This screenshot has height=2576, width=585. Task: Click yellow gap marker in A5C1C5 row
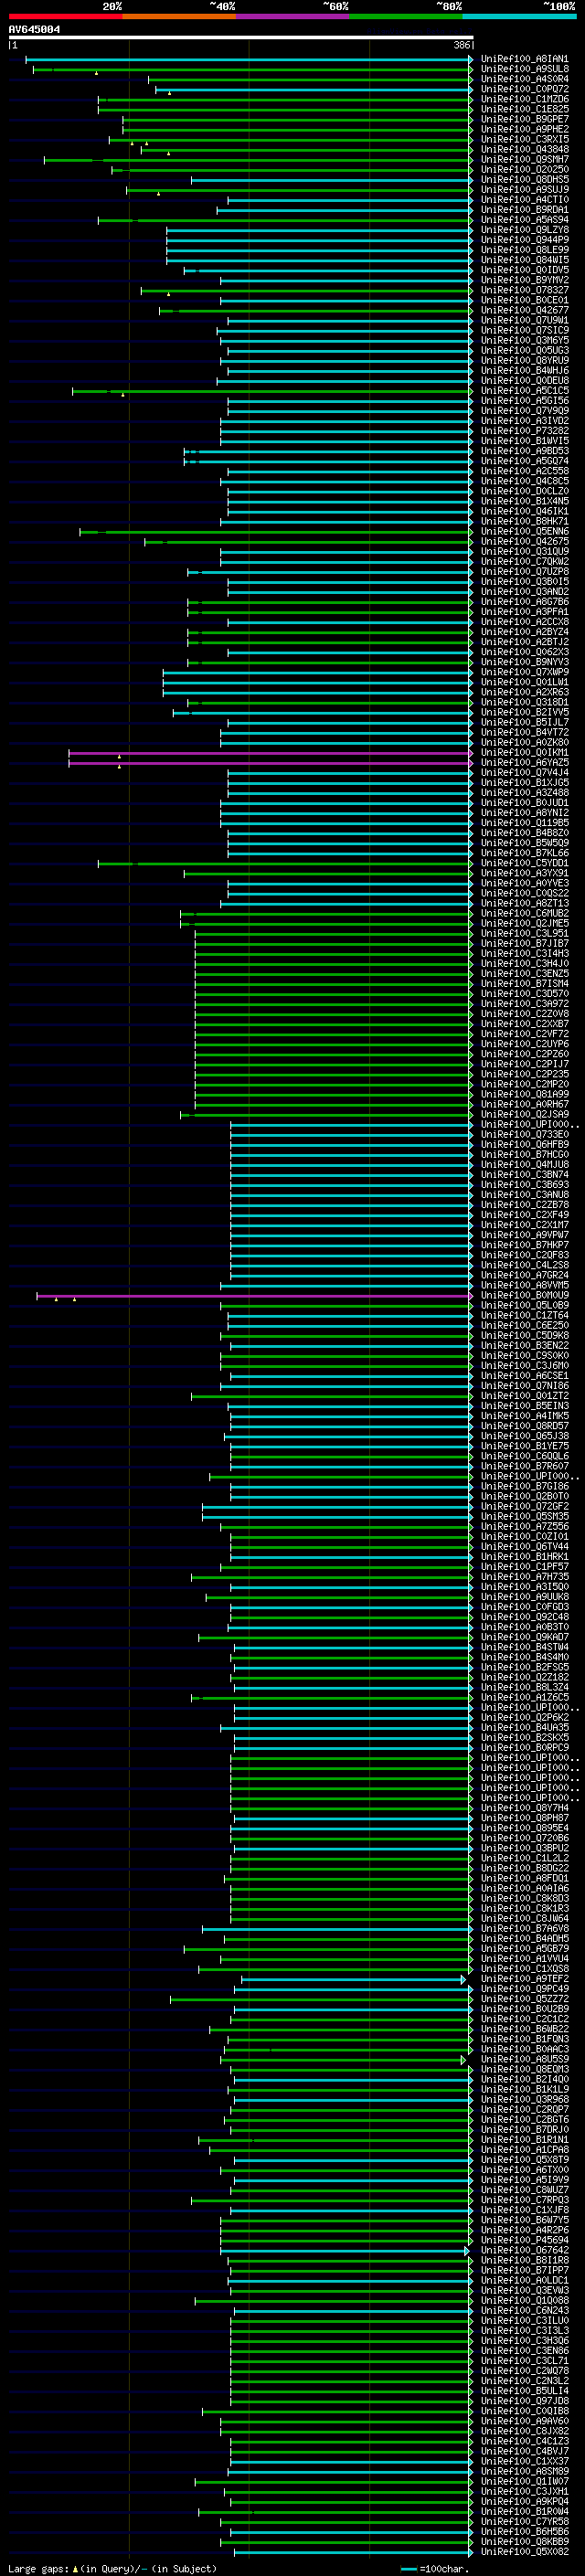(x=123, y=395)
